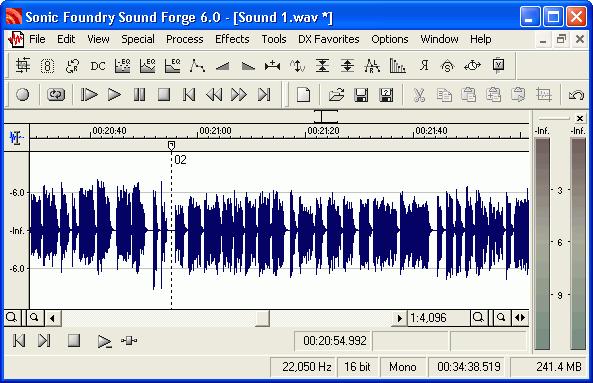
Task: Open the Effects menu
Action: tap(232, 39)
